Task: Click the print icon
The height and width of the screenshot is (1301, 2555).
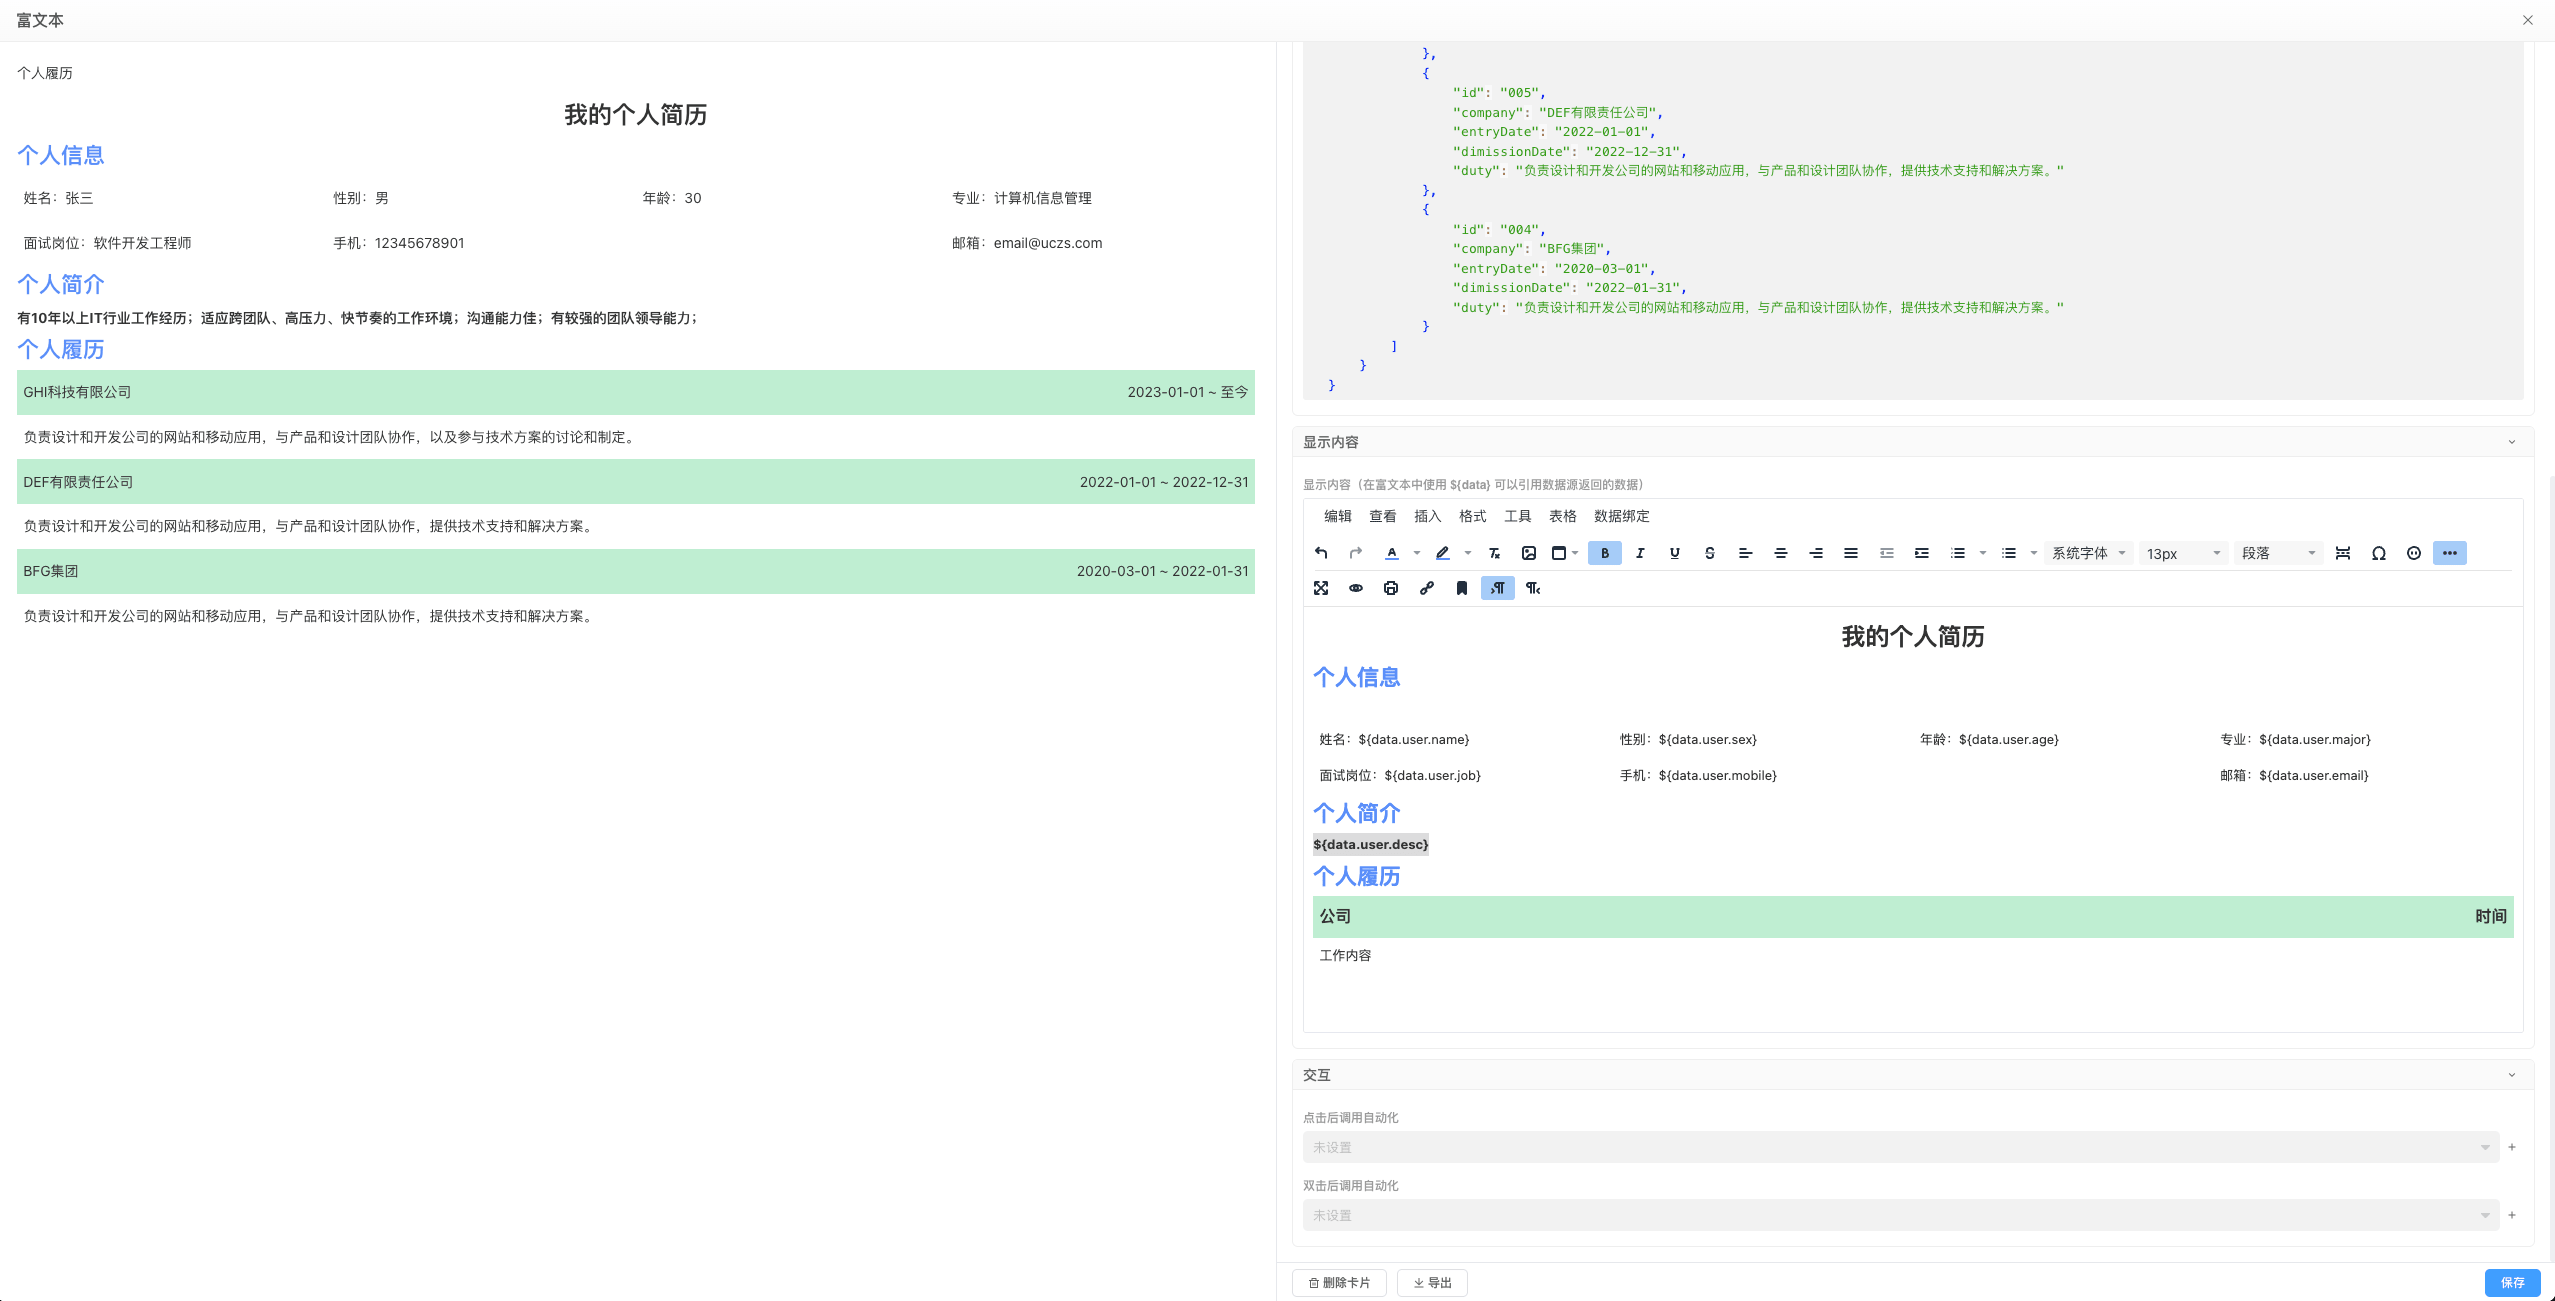Action: (1390, 588)
